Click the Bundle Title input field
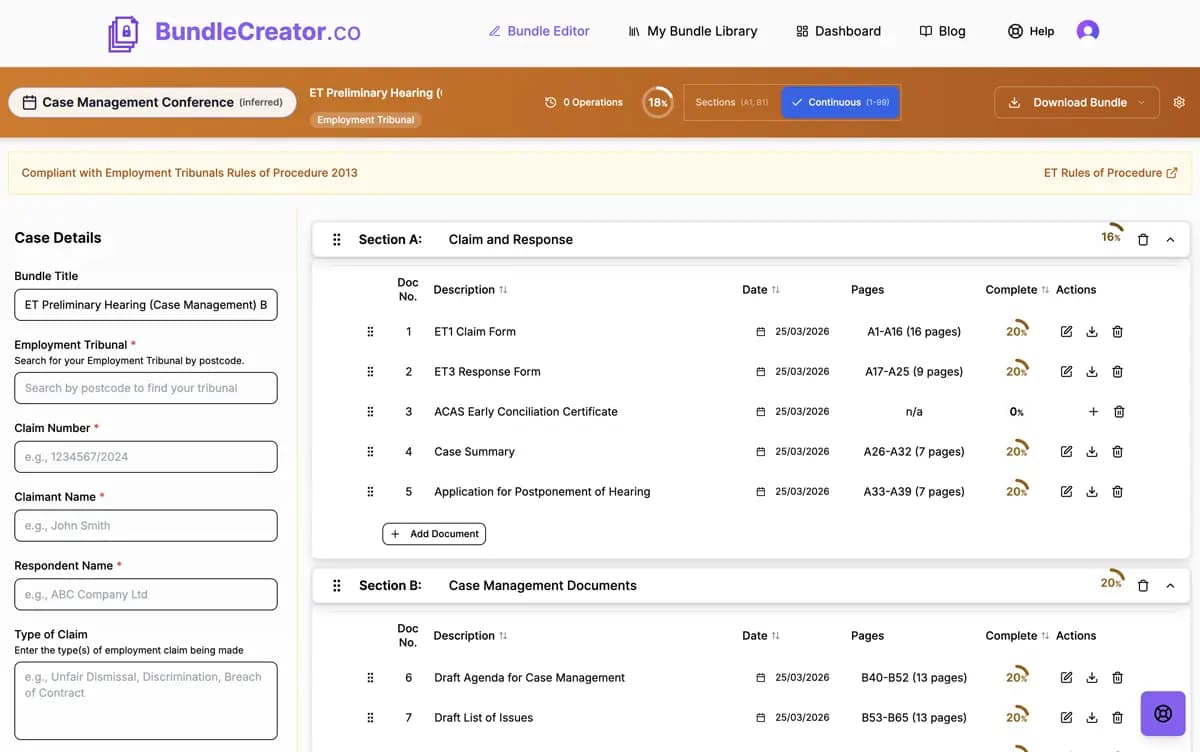Viewport: 1200px width, 752px height. coord(146,305)
